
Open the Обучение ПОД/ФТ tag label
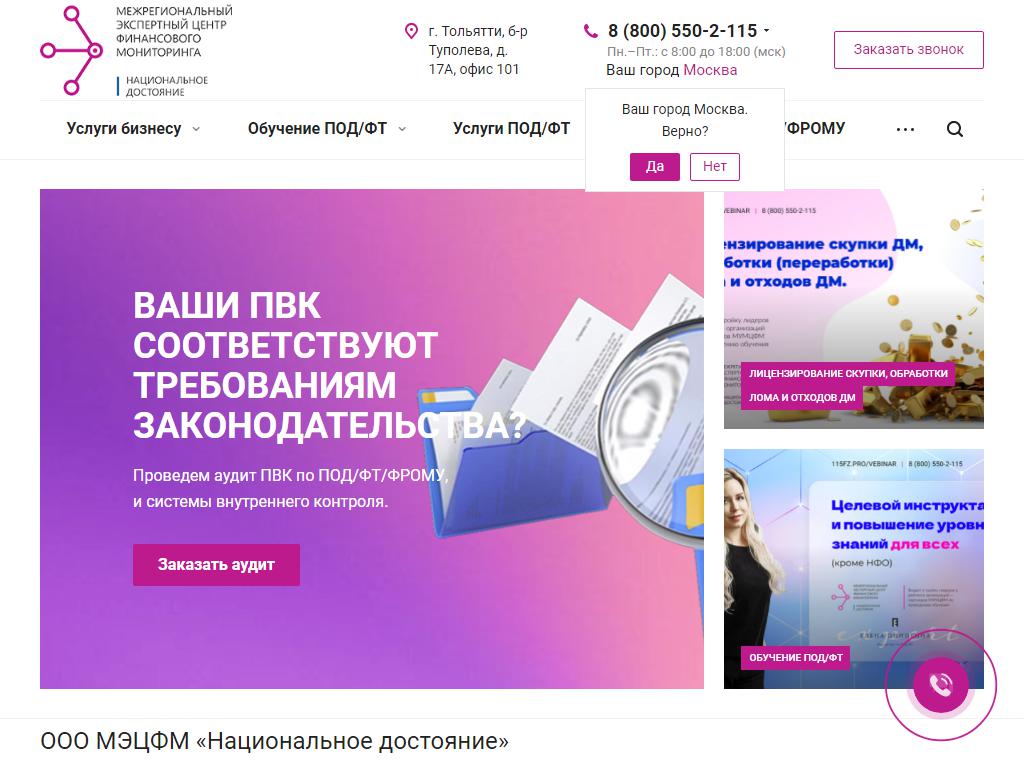[x=795, y=658]
